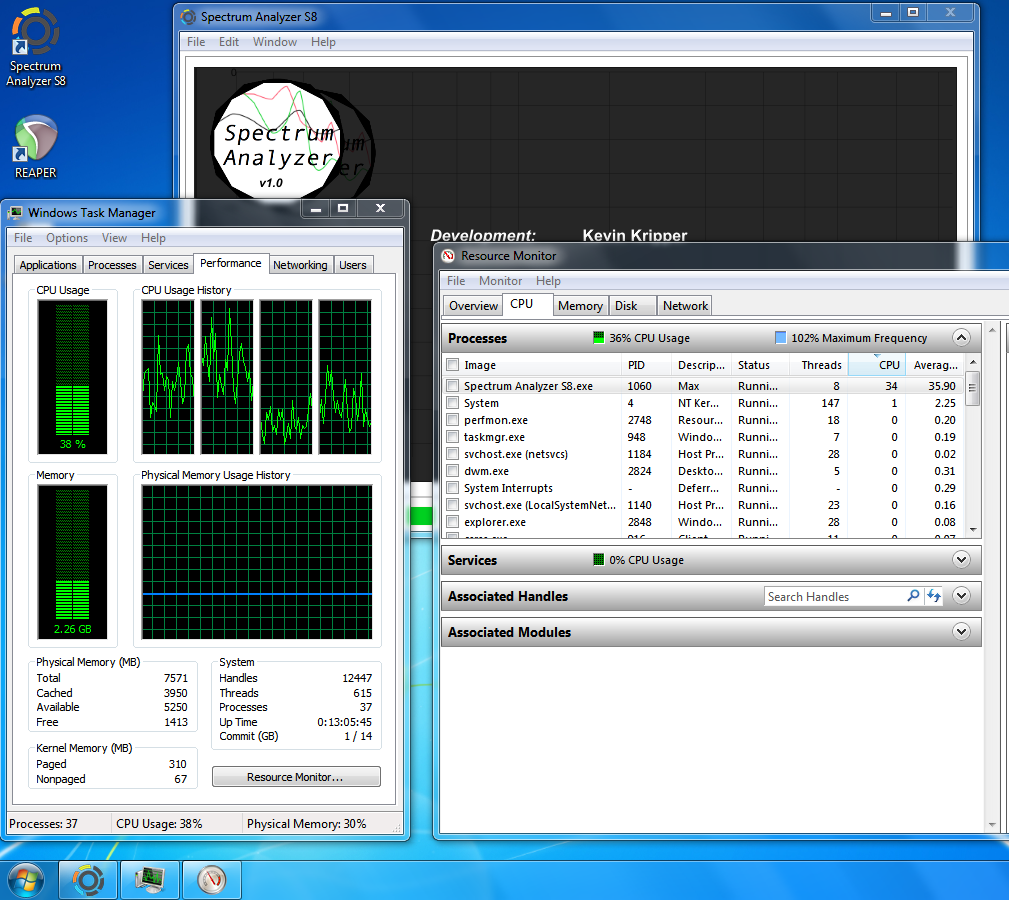Open Edit menu in Spectrum Analyzer
The image size is (1009, 900).
(228, 42)
